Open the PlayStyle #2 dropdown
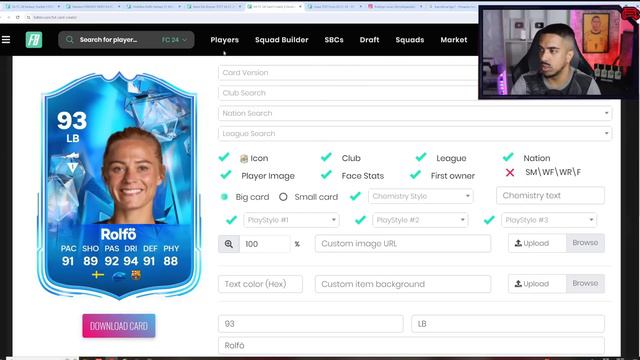The width and height of the screenshot is (640, 360). tap(420, 220)
